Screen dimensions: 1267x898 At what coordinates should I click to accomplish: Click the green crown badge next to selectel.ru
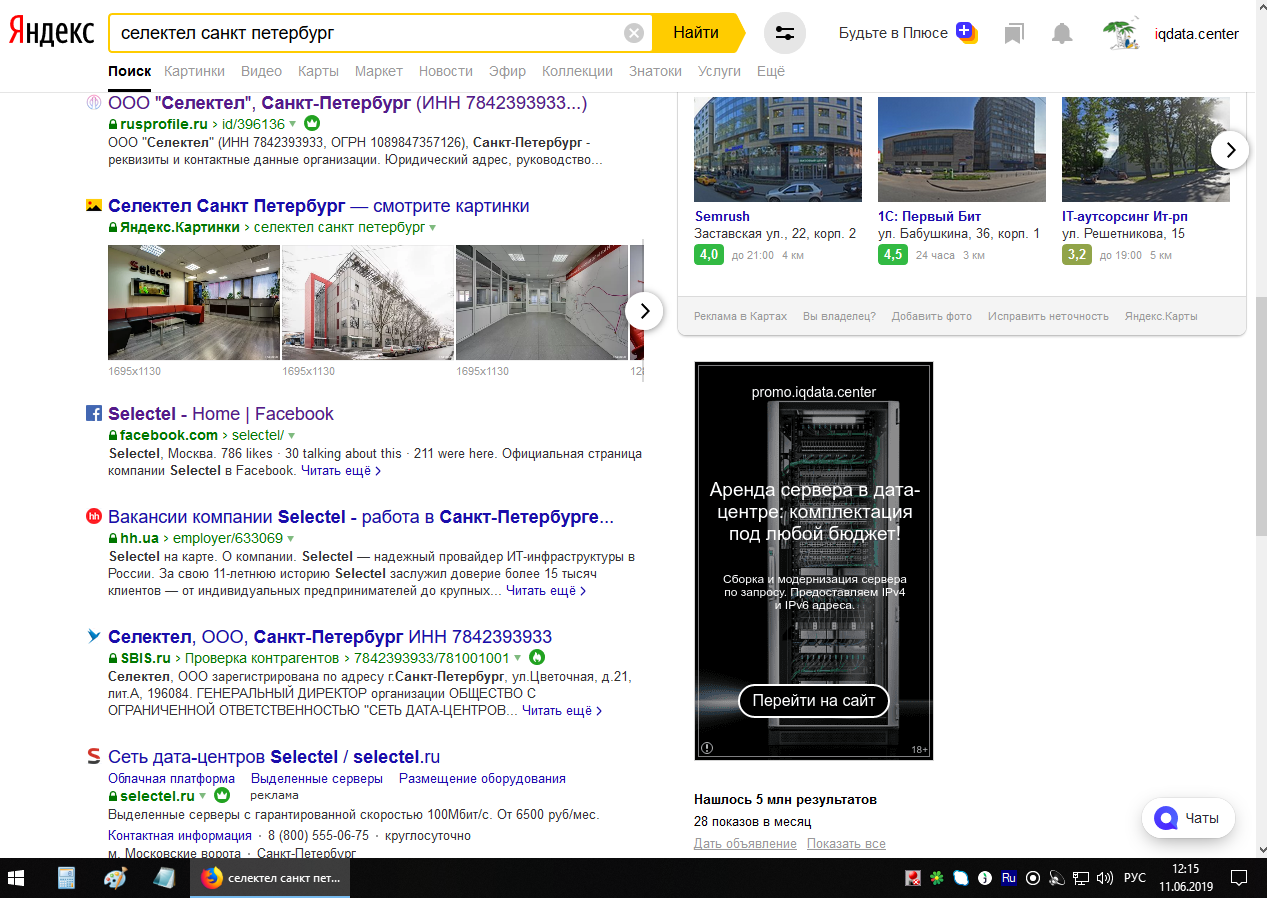coord(222,796)
